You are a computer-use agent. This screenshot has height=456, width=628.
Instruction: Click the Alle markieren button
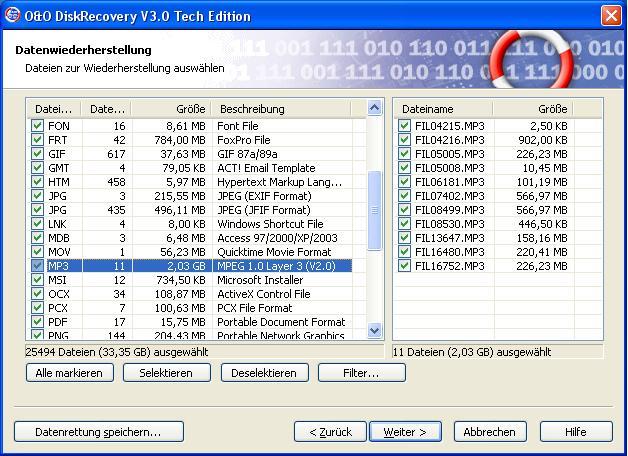70,373
